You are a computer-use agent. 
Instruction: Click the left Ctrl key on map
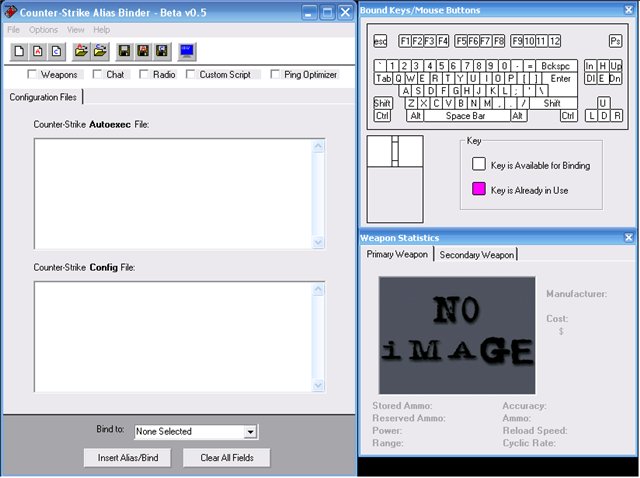(382, 116)
